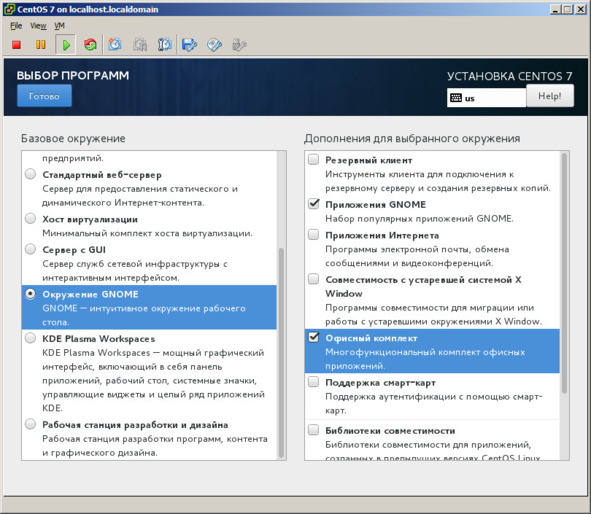Select Рабочая станция разработки и дизайна radio button
This screenshot has height=514, width=591.
(31, 424)
